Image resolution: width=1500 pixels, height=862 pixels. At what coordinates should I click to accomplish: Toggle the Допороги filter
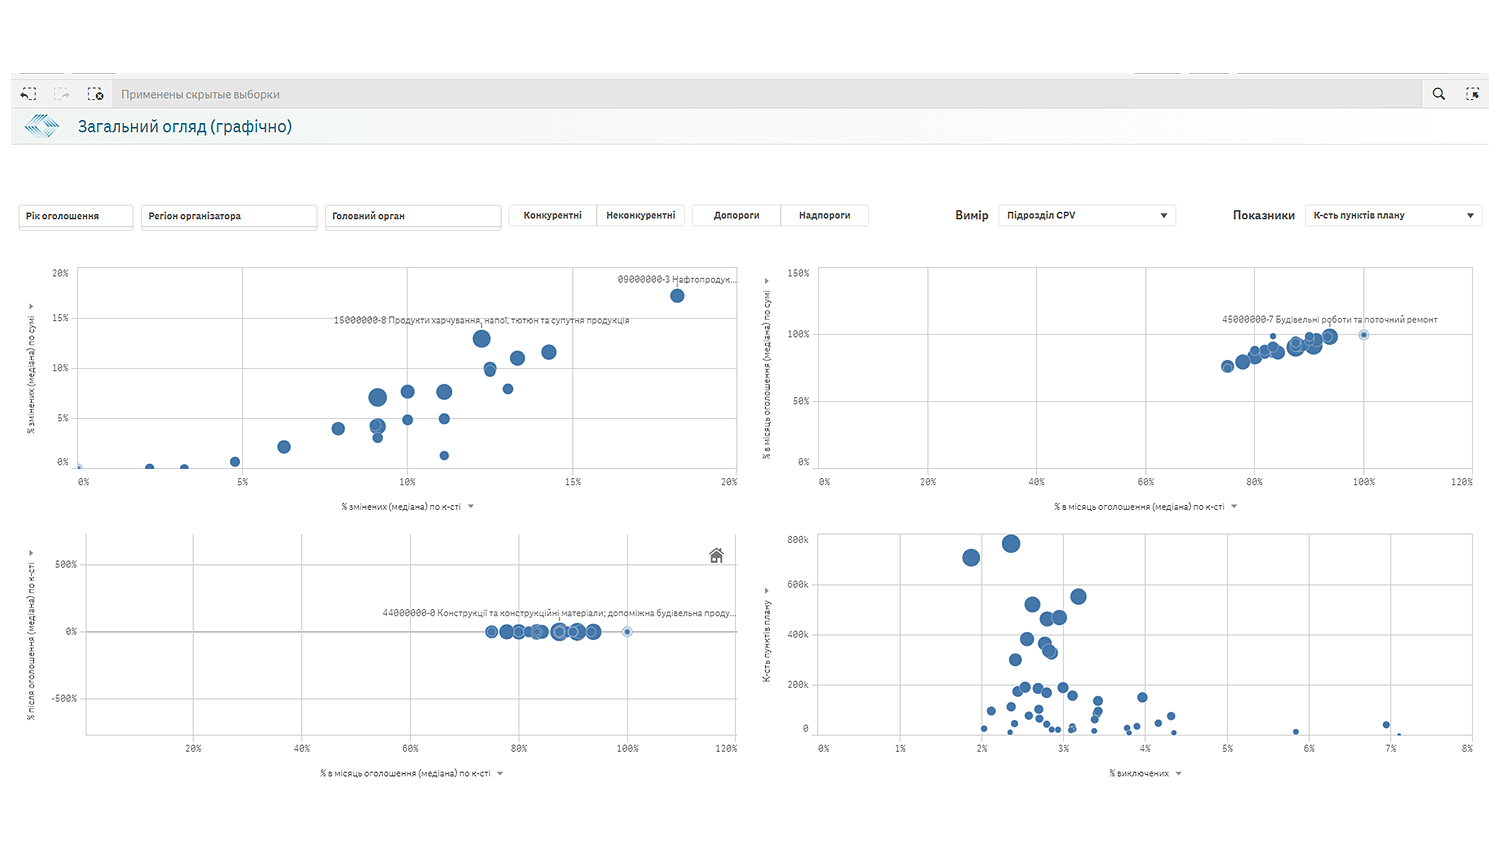pos(736,214)
